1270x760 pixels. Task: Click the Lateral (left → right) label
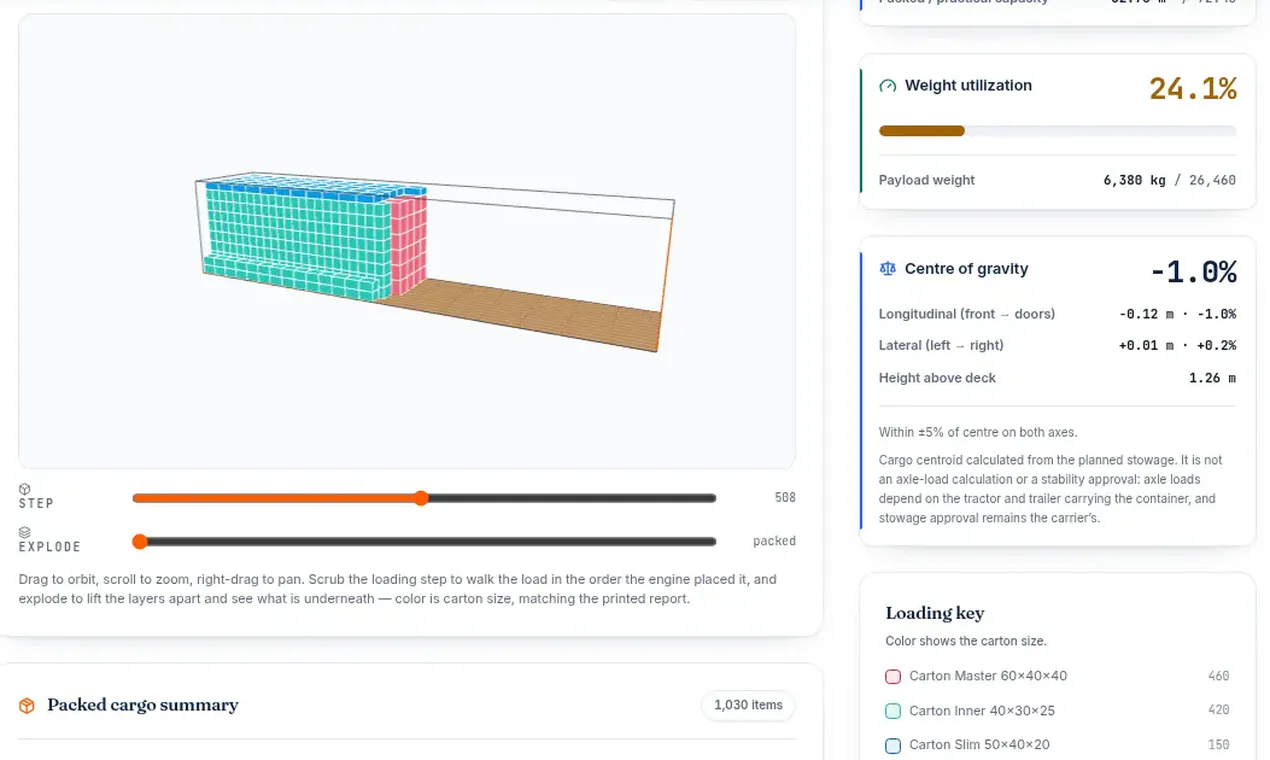coord(941,346)
